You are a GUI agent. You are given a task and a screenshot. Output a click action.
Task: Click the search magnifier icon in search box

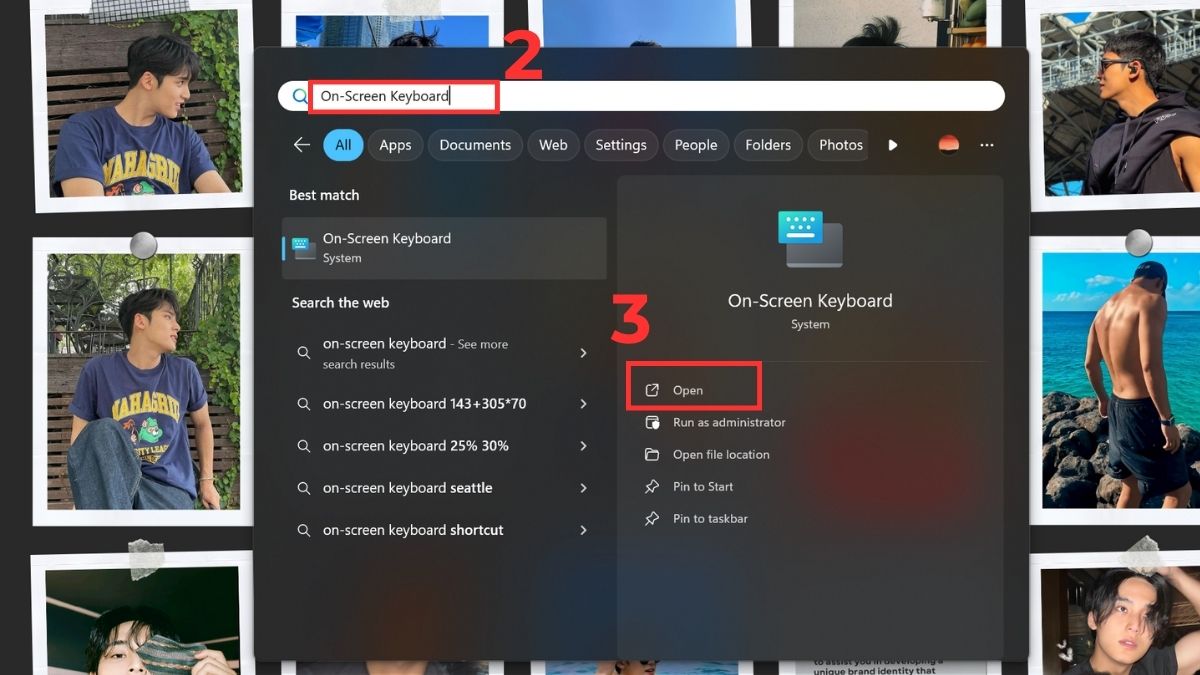click(300, 96)
